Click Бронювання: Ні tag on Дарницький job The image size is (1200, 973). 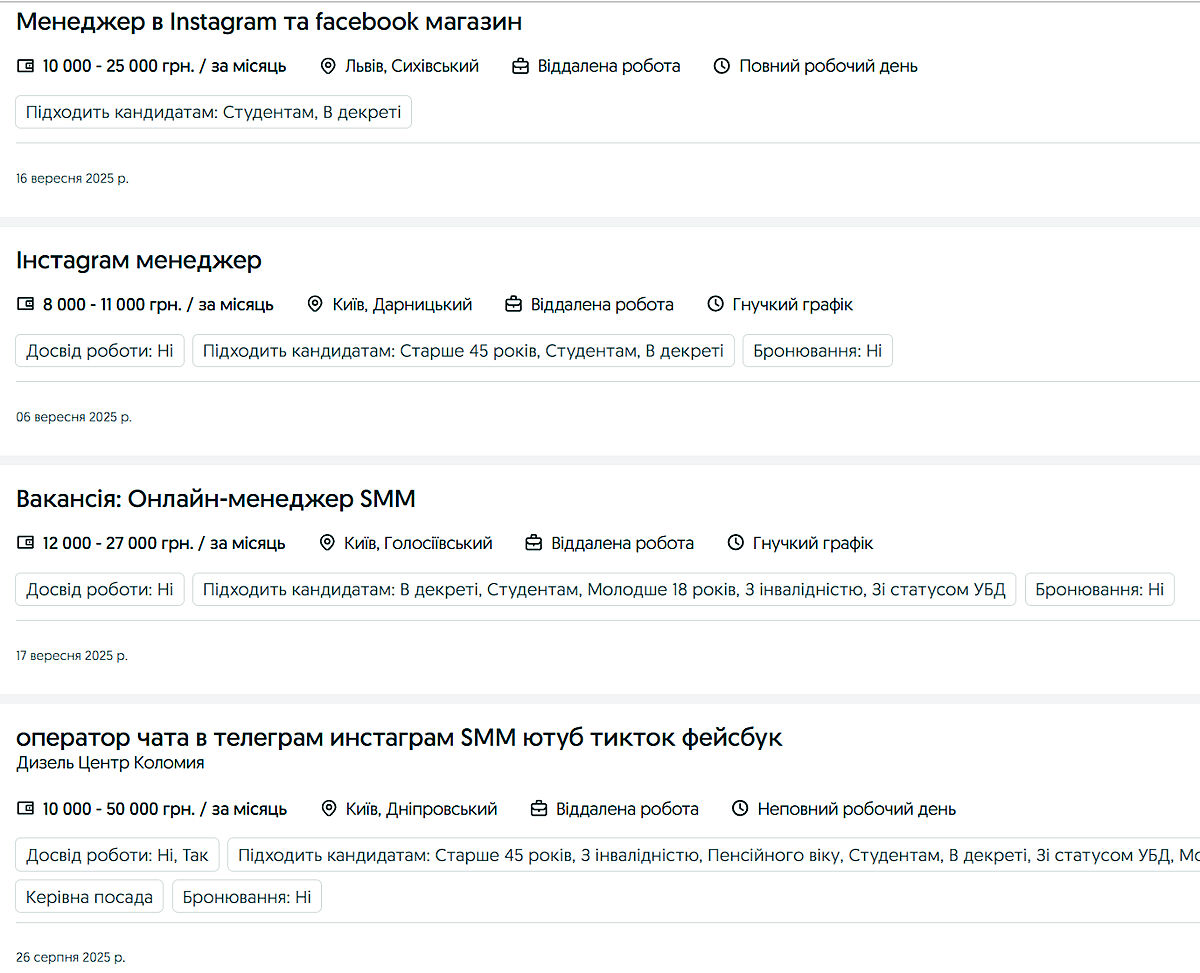[817, 351]
